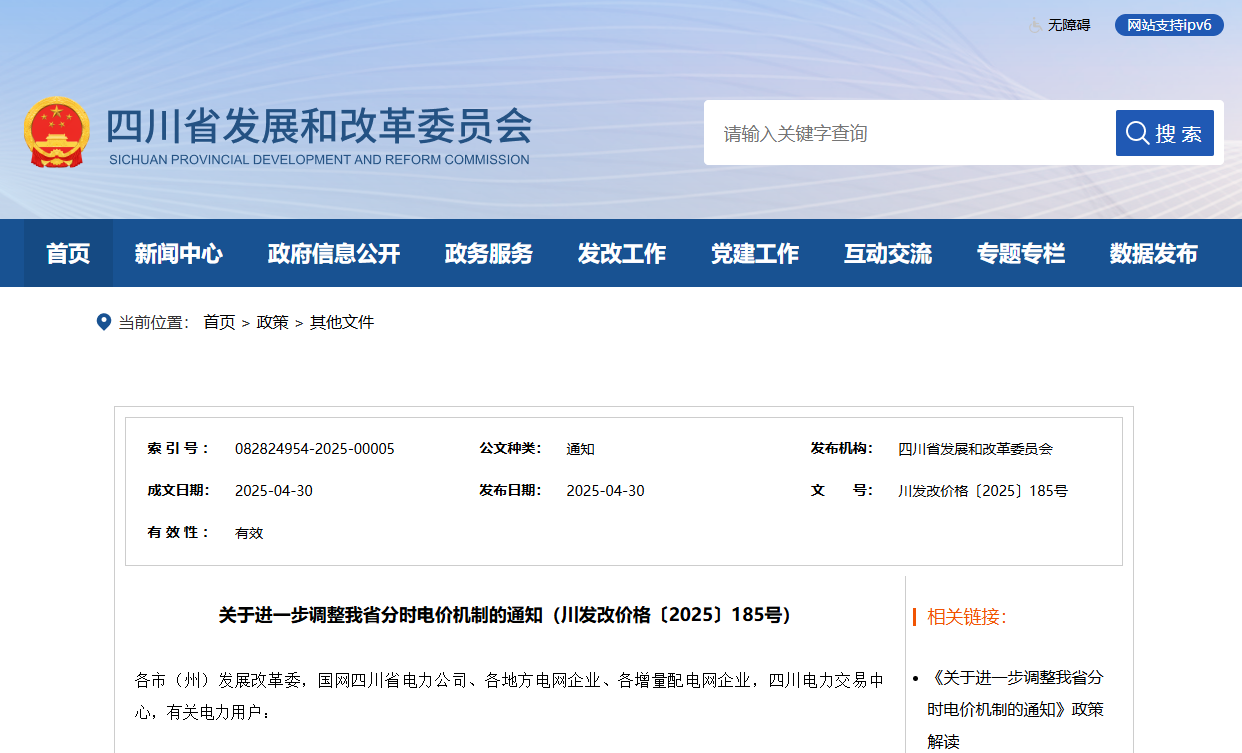
Task: Open the 新闻中心 menu
Action: point(178,254)
